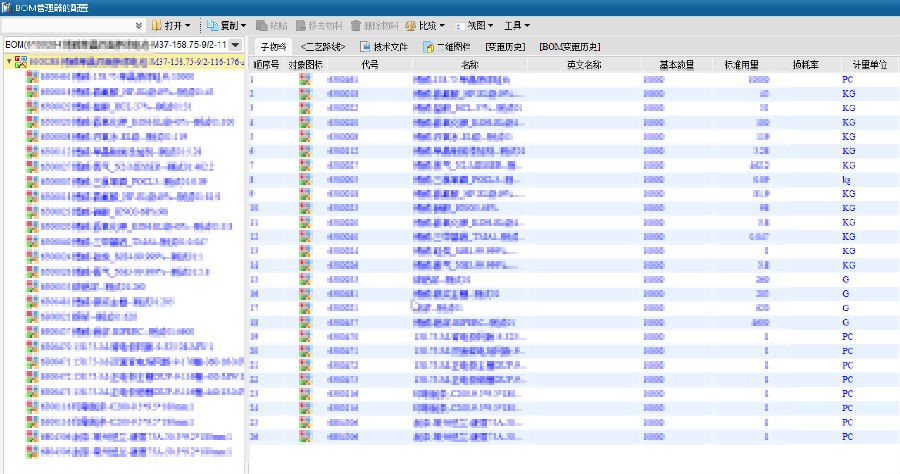This screenshot has width=900, height=474.
Task: Click the object icon in table row 1
Action: coord(305,78)
